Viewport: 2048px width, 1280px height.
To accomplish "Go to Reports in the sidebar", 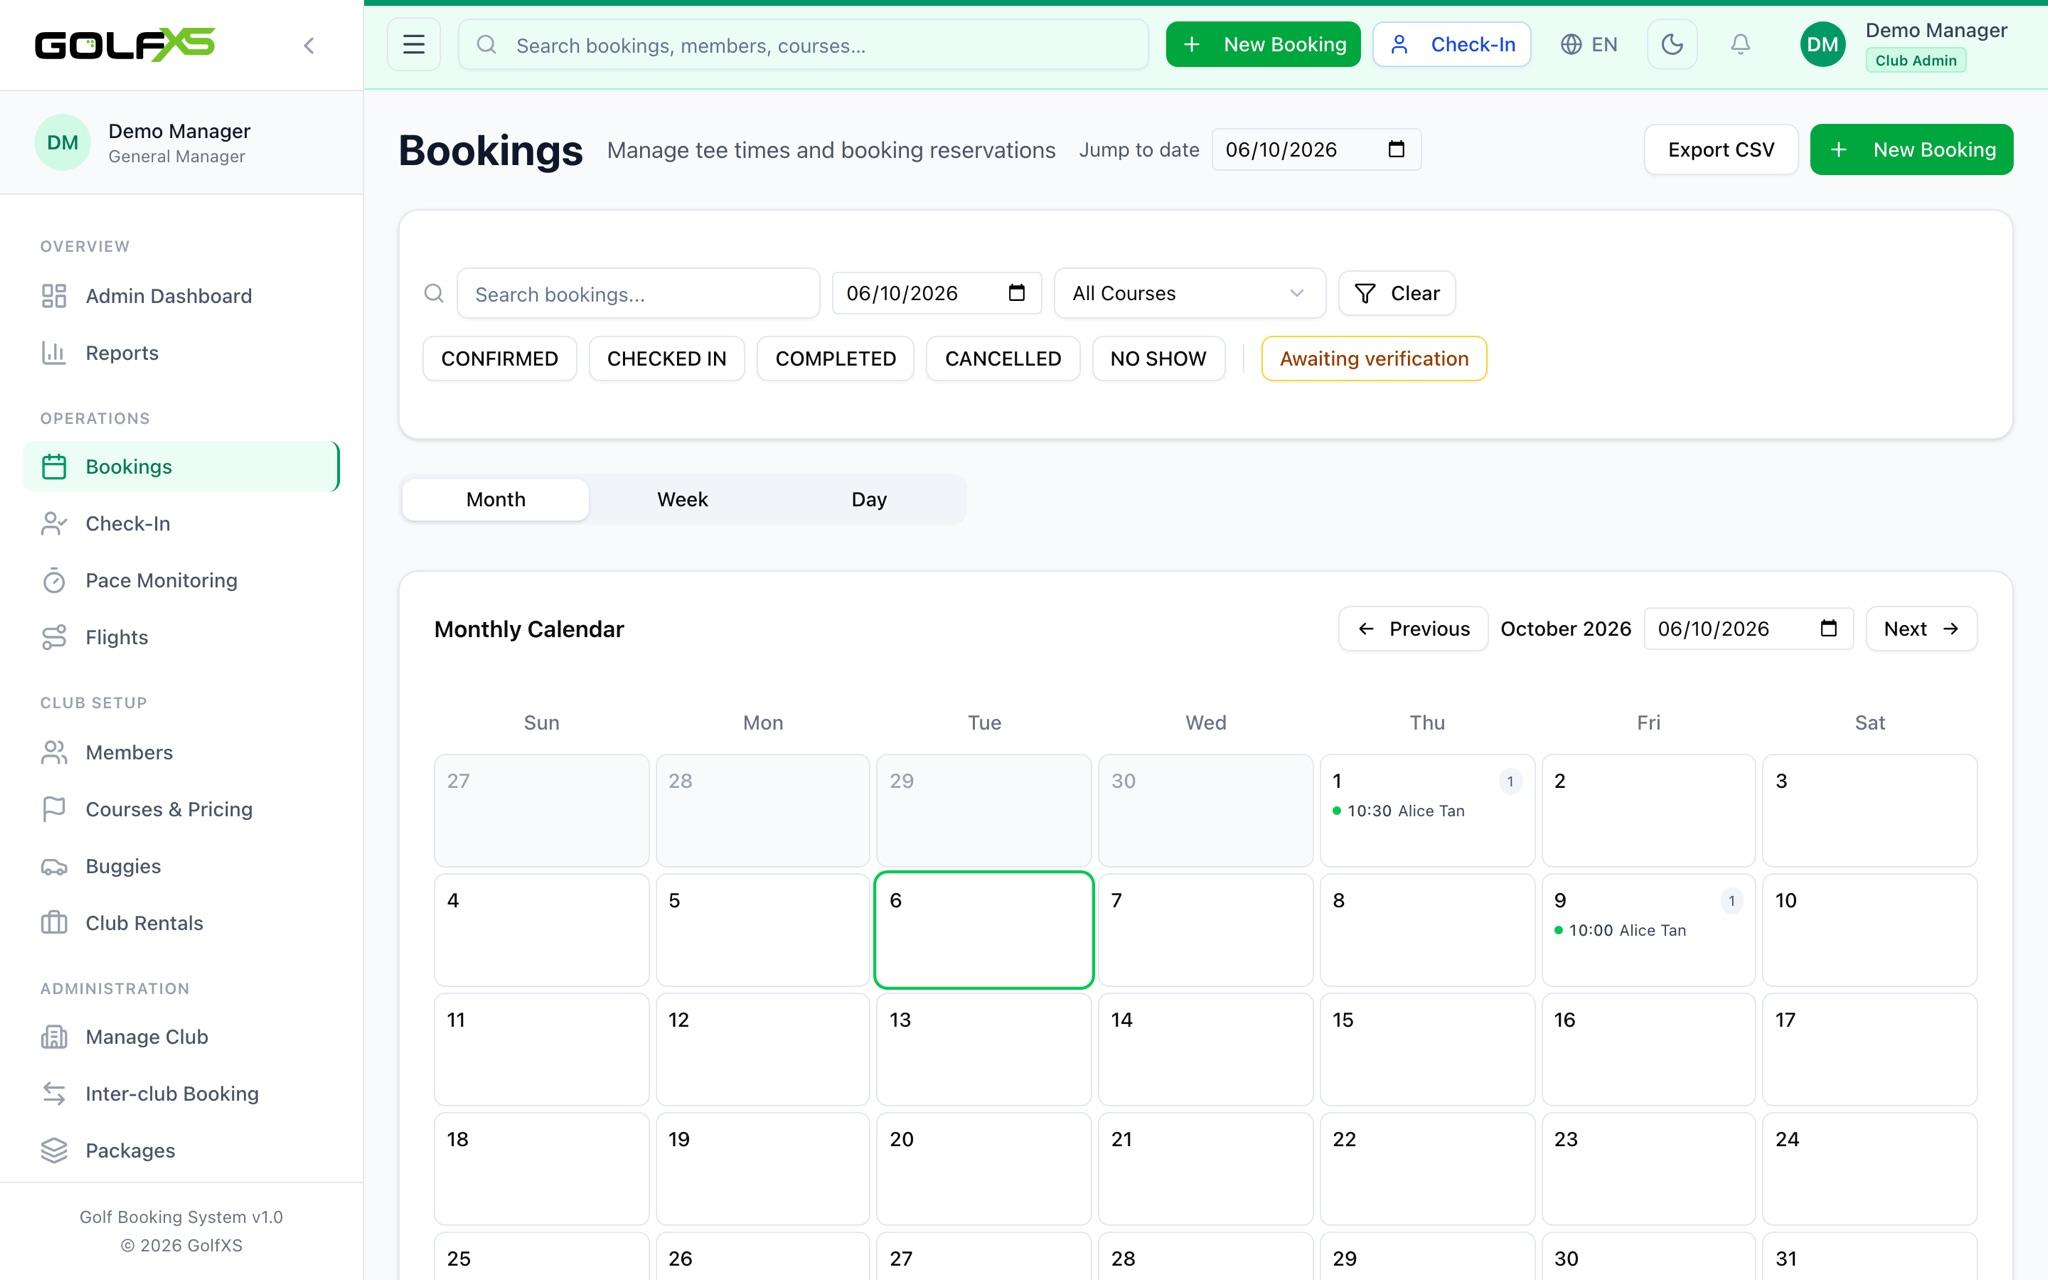I will point(181,353).
